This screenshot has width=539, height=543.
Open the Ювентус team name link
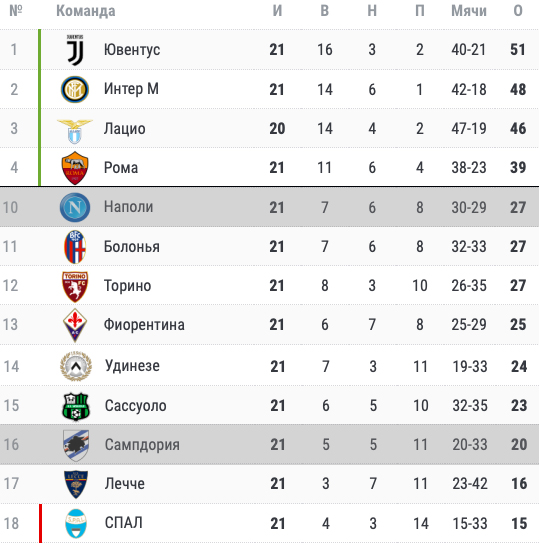132,50
